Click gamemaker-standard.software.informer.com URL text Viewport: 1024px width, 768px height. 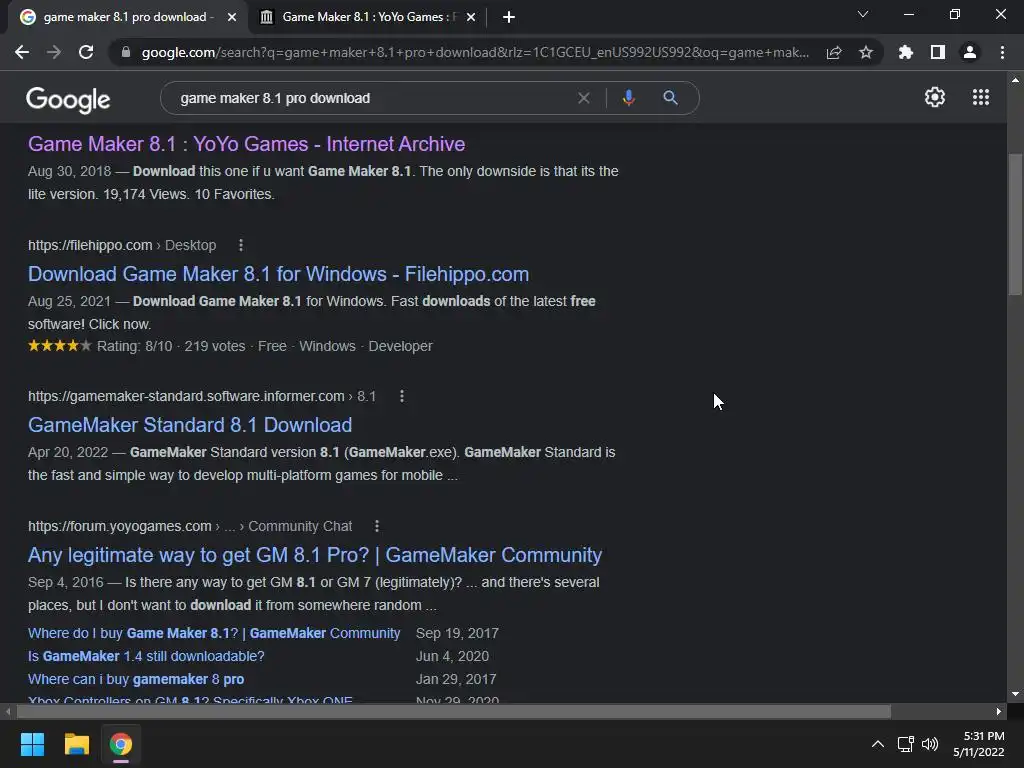[x=186, y=396]
